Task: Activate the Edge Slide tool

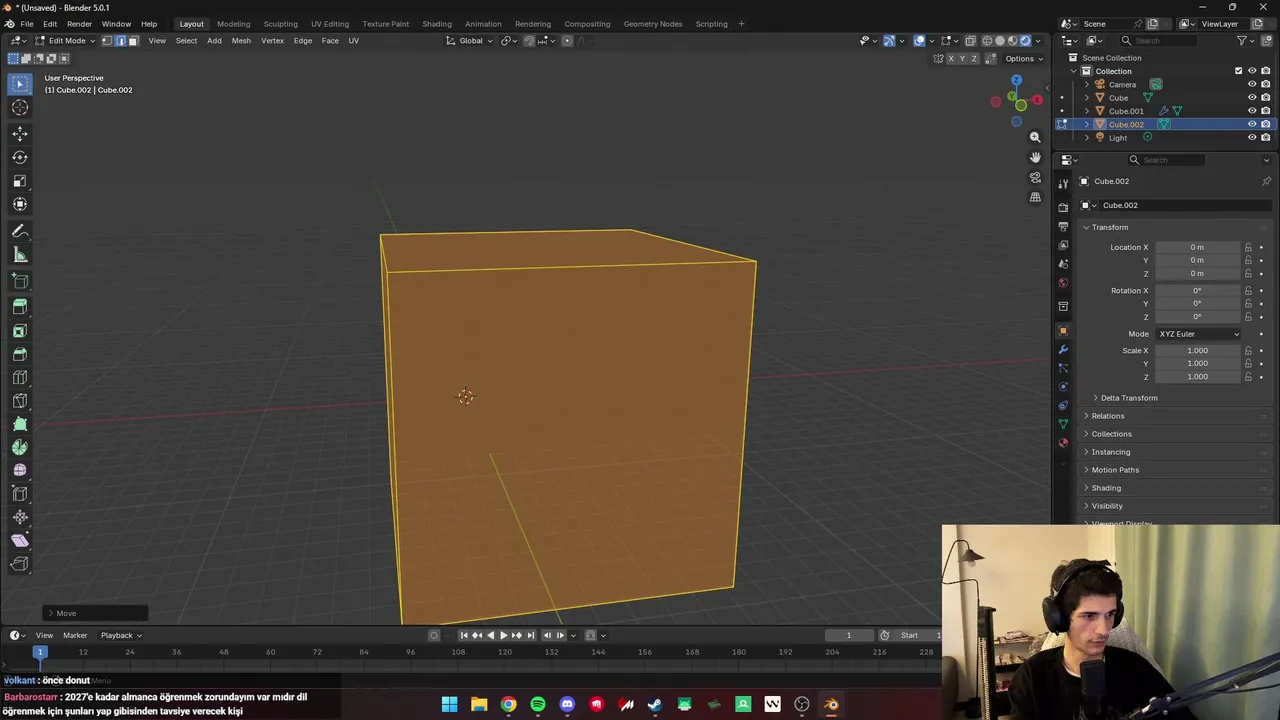Action: (x=20, y=493)
